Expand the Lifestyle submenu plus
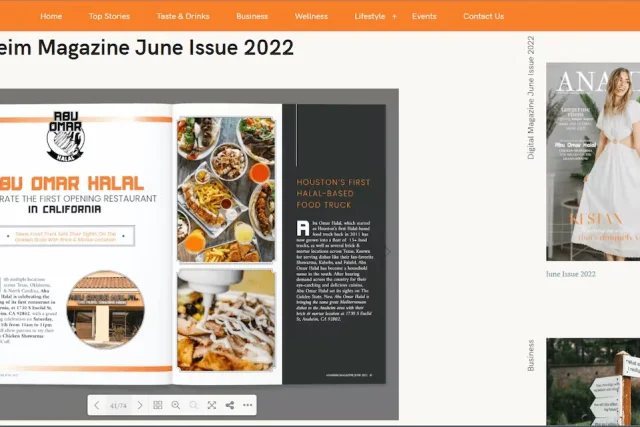Image resolution: width=640 pixels, height=427 pixels. (x=394, y=16)
